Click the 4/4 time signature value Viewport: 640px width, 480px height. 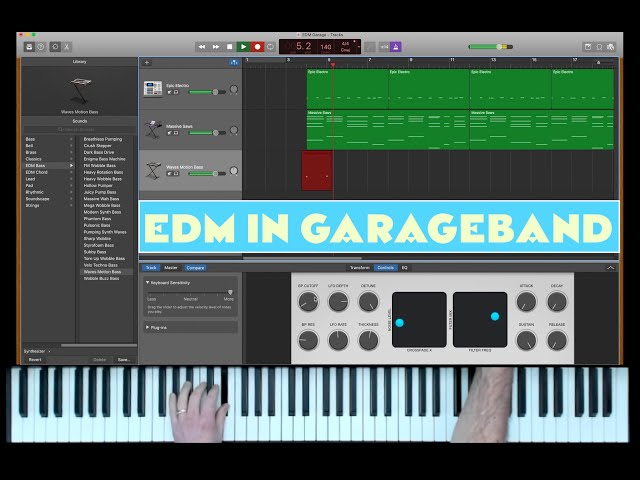click(x=345, y=44)
